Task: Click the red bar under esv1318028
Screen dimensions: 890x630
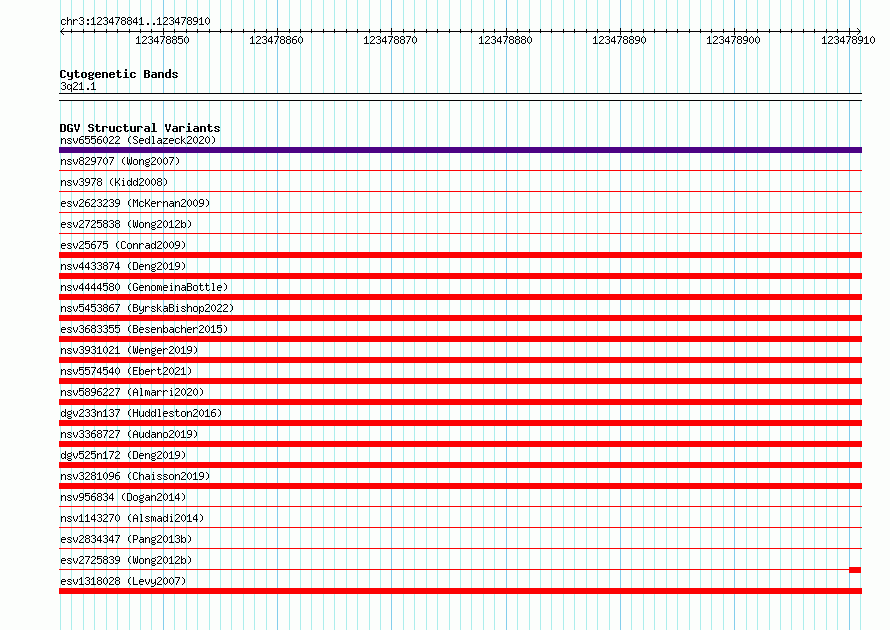Action: point(460,591)
